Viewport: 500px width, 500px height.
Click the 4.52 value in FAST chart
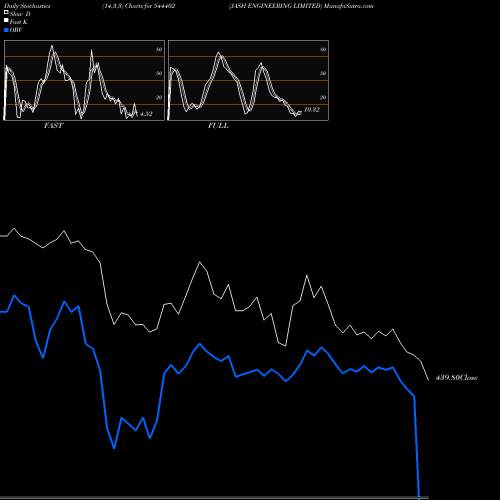146,114
